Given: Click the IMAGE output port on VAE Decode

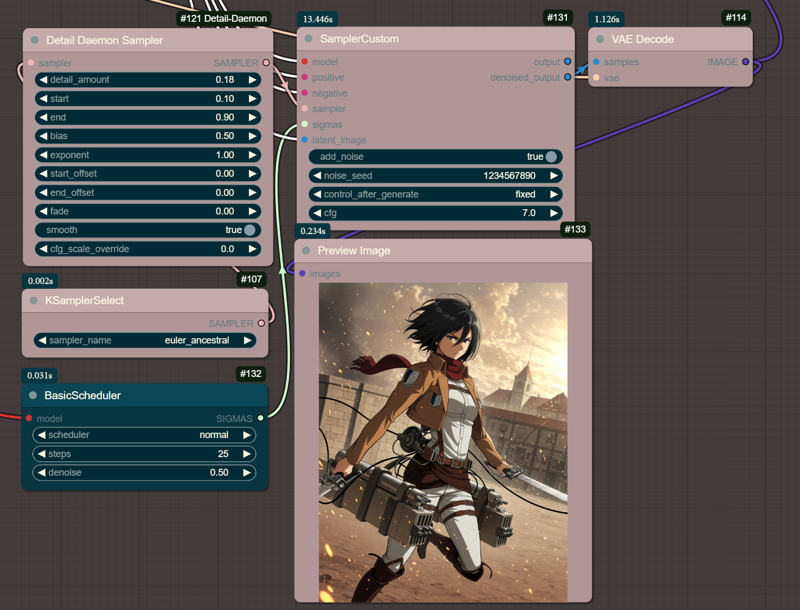Looking at the screenshot, I should 745,62.
